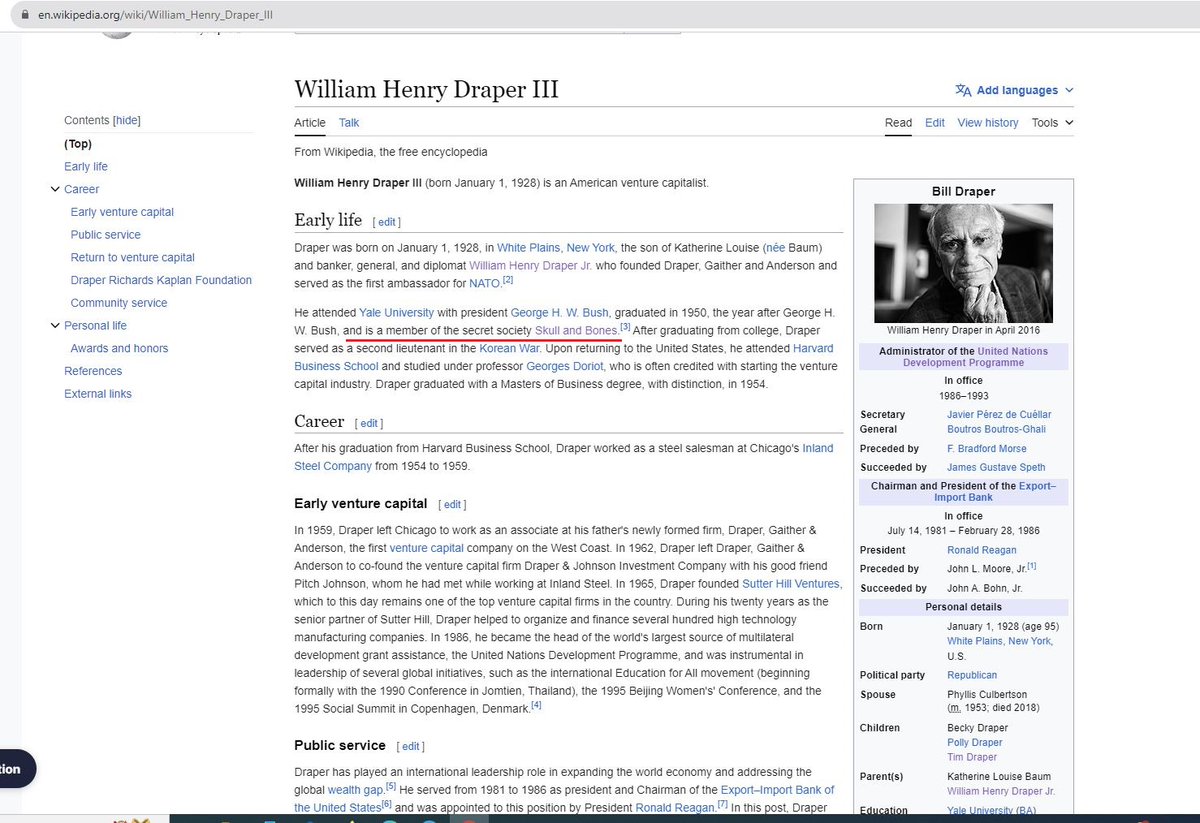Go to Community service in contents

coord(119,303)
